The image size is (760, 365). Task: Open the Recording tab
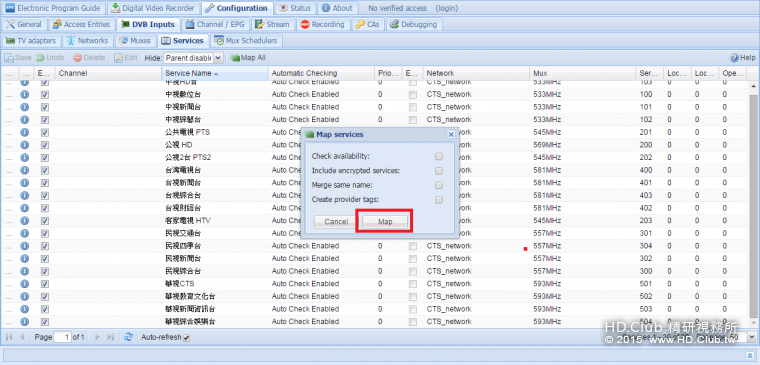click(322, 24)
